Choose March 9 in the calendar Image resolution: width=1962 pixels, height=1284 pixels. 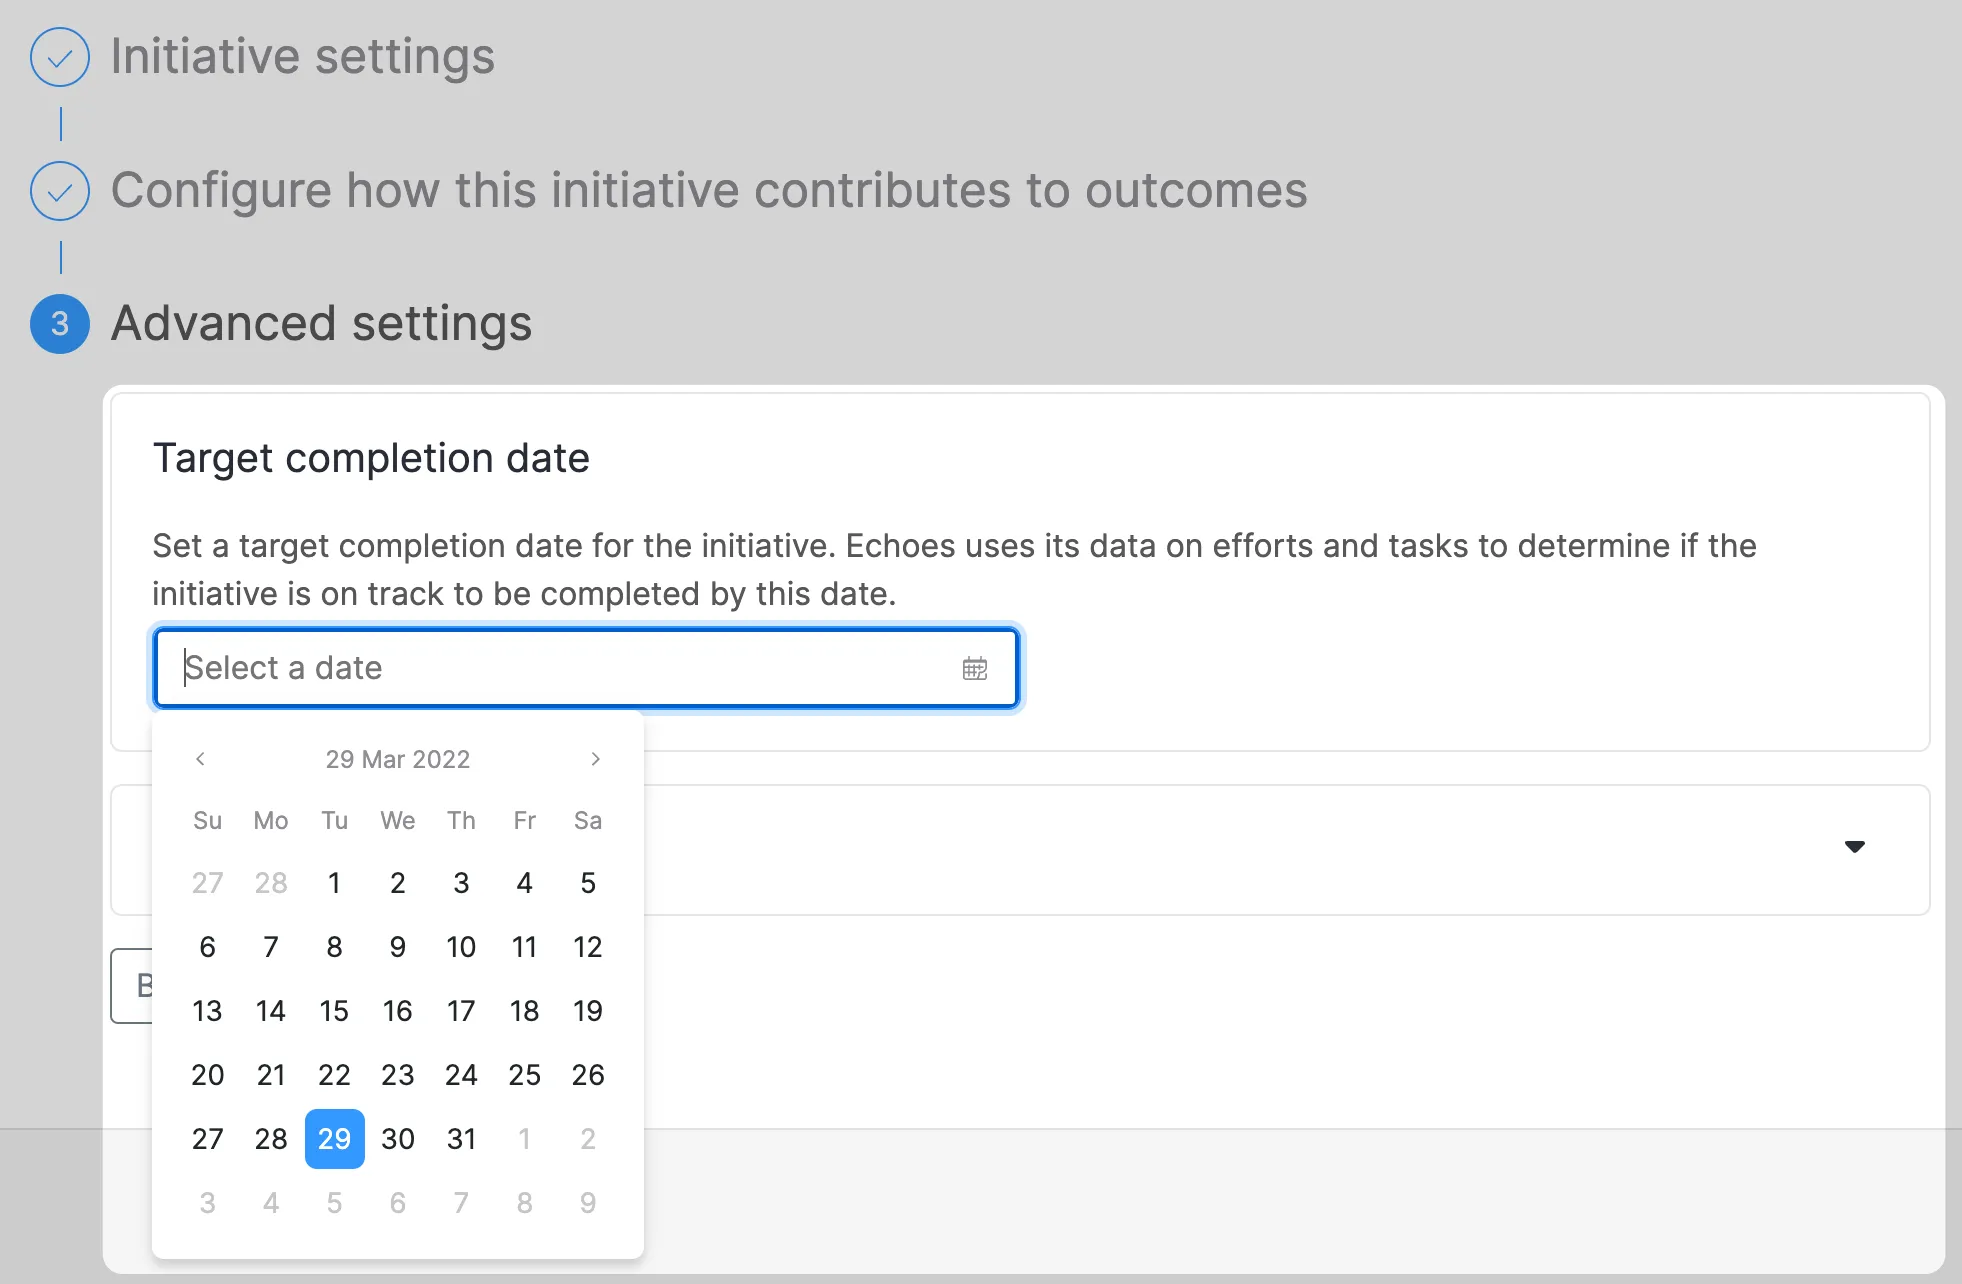click(x=398, y=947)
